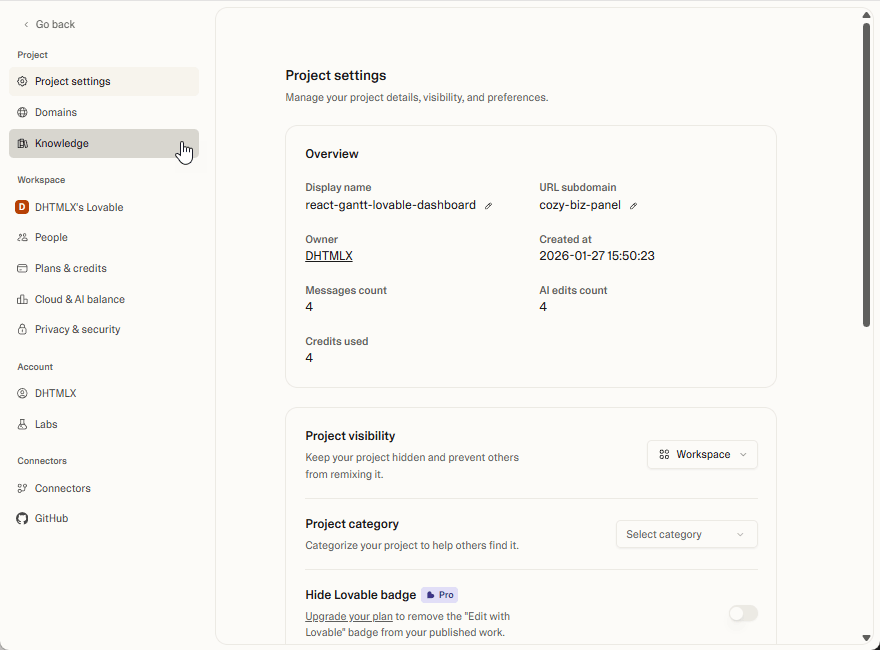Click the DHTMLX owner link
880x650 pixels.
[x=329, y=255]
